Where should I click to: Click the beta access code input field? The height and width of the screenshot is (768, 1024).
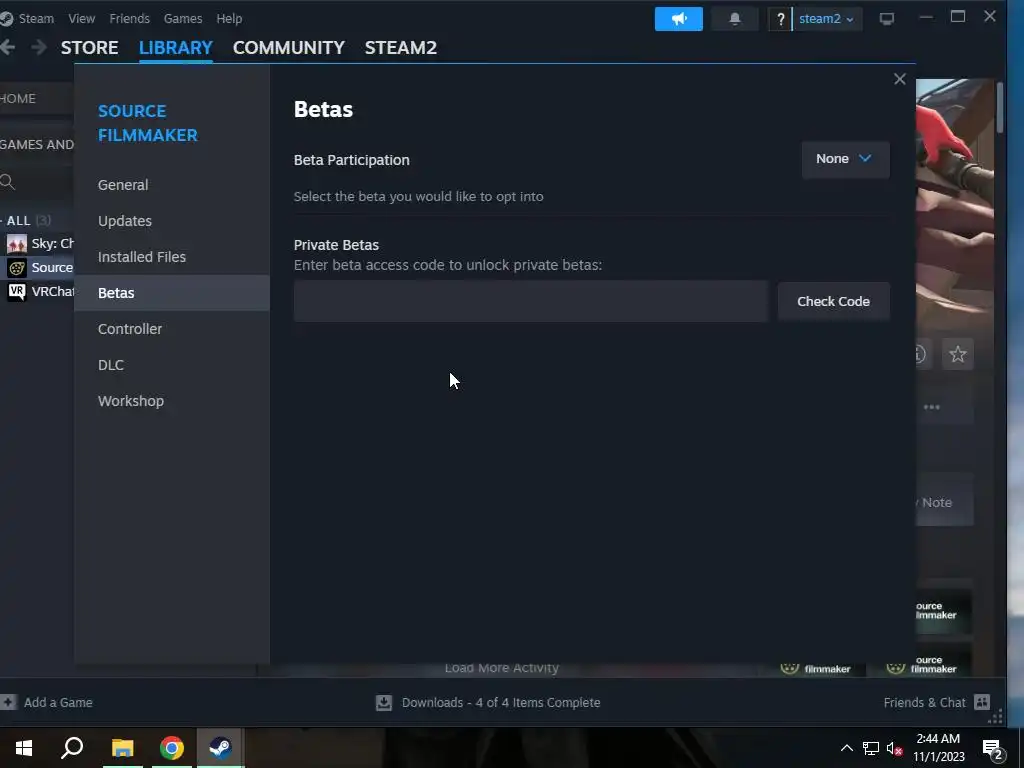pyautogui.click(x=530, y=301)
